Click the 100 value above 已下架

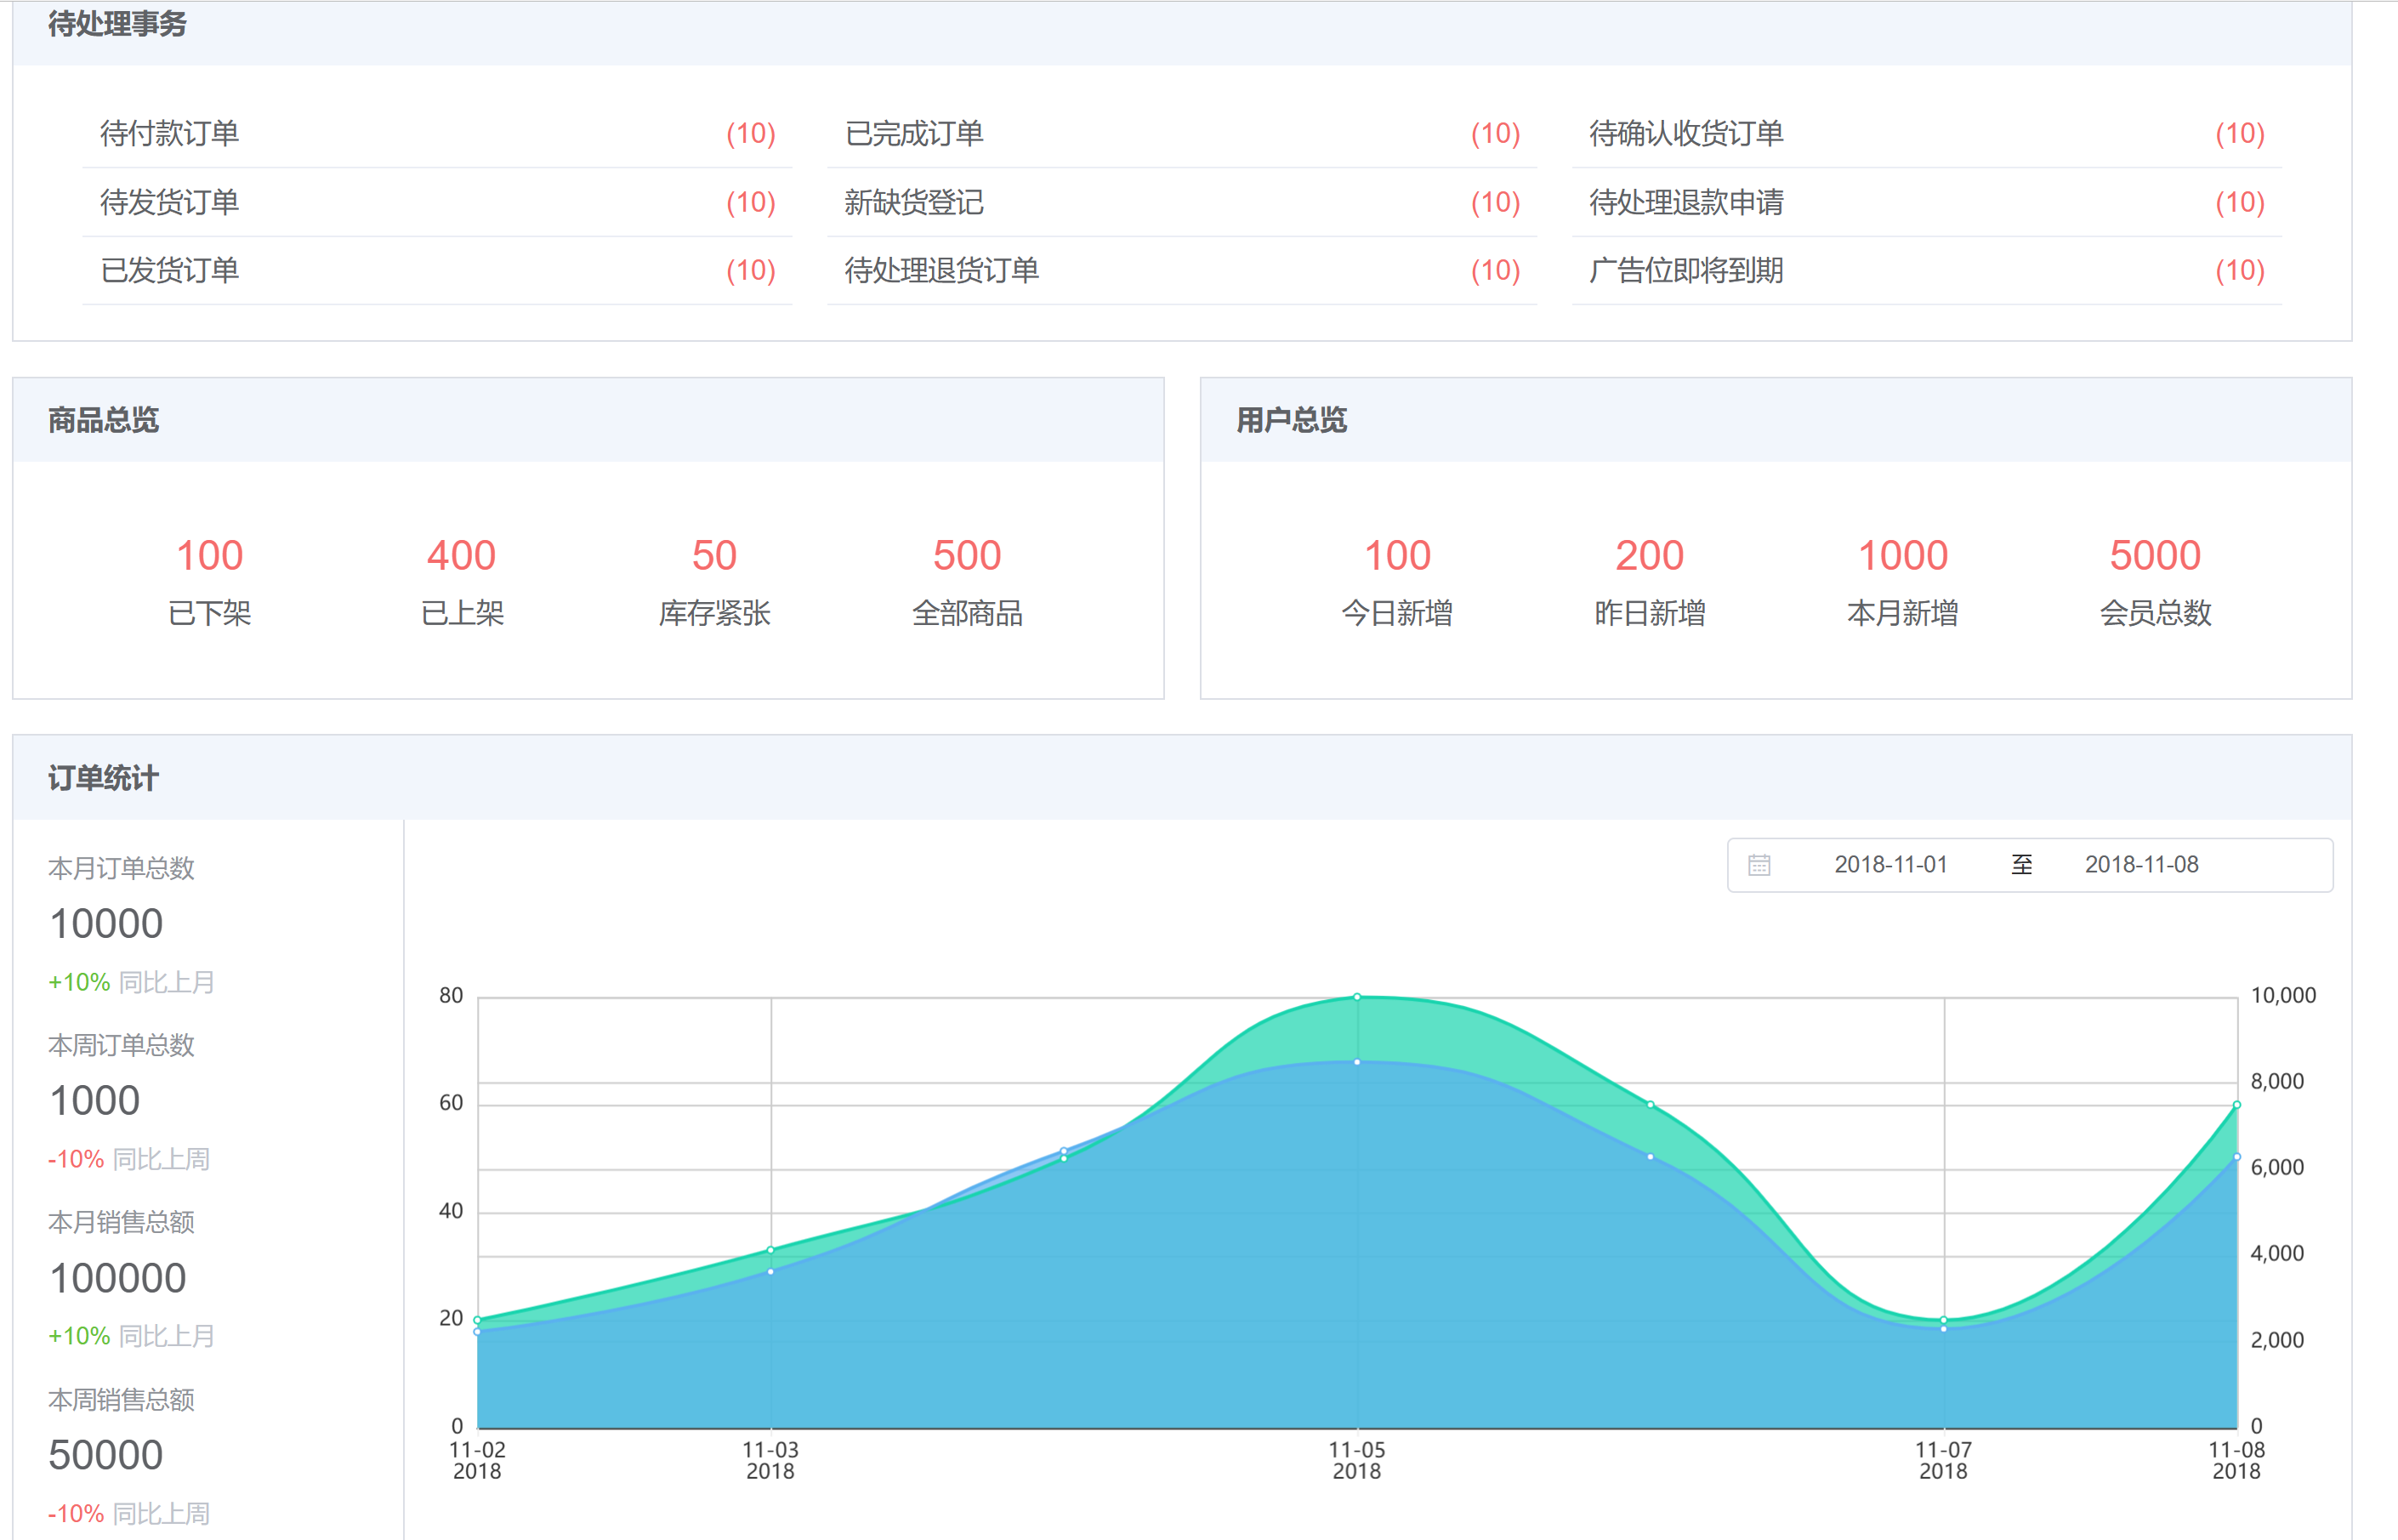(210, 555)
